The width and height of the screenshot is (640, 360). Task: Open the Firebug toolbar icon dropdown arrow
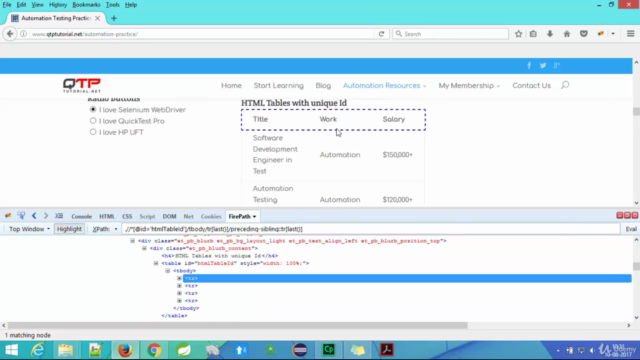pyautogui.click(x=613, y=34)
